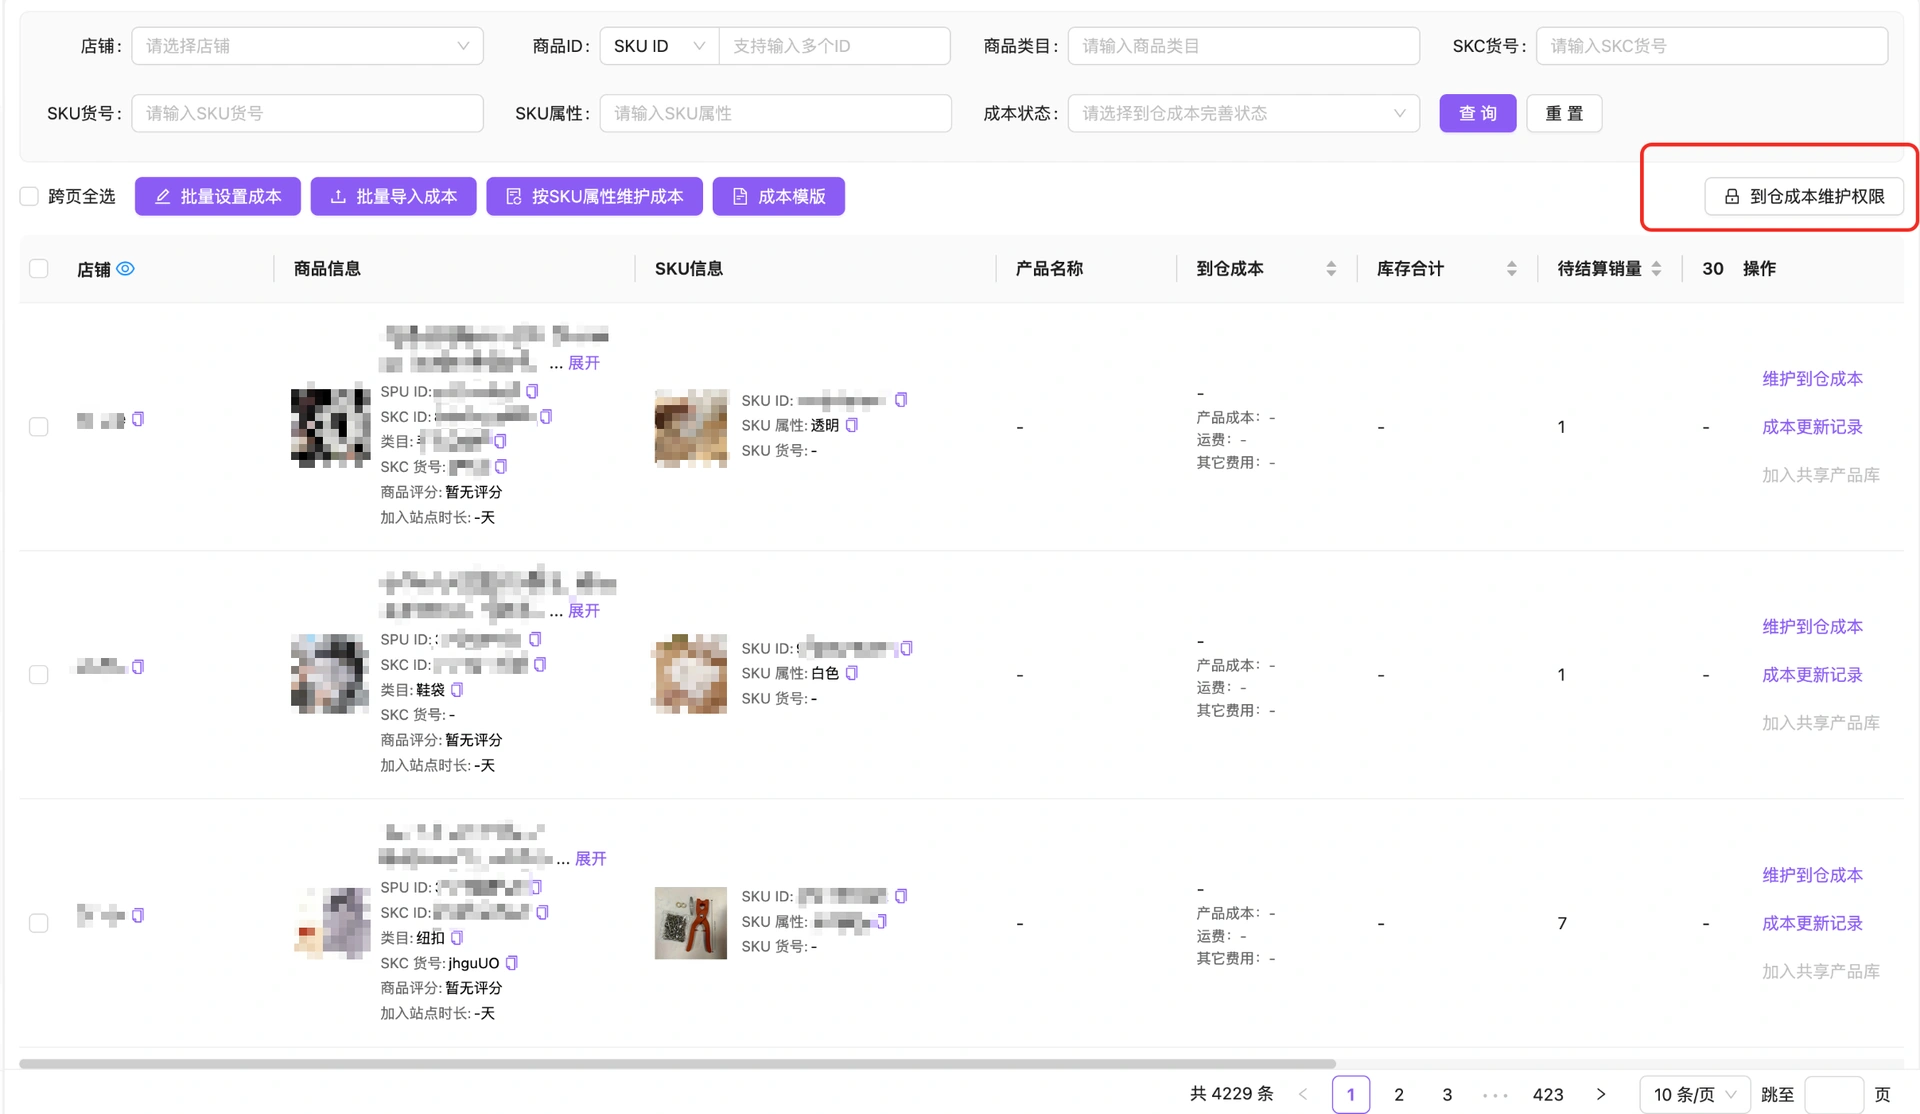Change the 10 条/页 page size dropdown

pyautogui.click(x=1694, y=1095)
